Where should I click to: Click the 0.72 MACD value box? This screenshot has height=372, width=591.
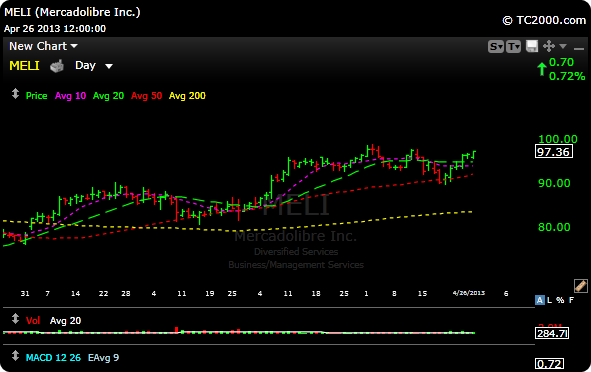pos(550,364)
